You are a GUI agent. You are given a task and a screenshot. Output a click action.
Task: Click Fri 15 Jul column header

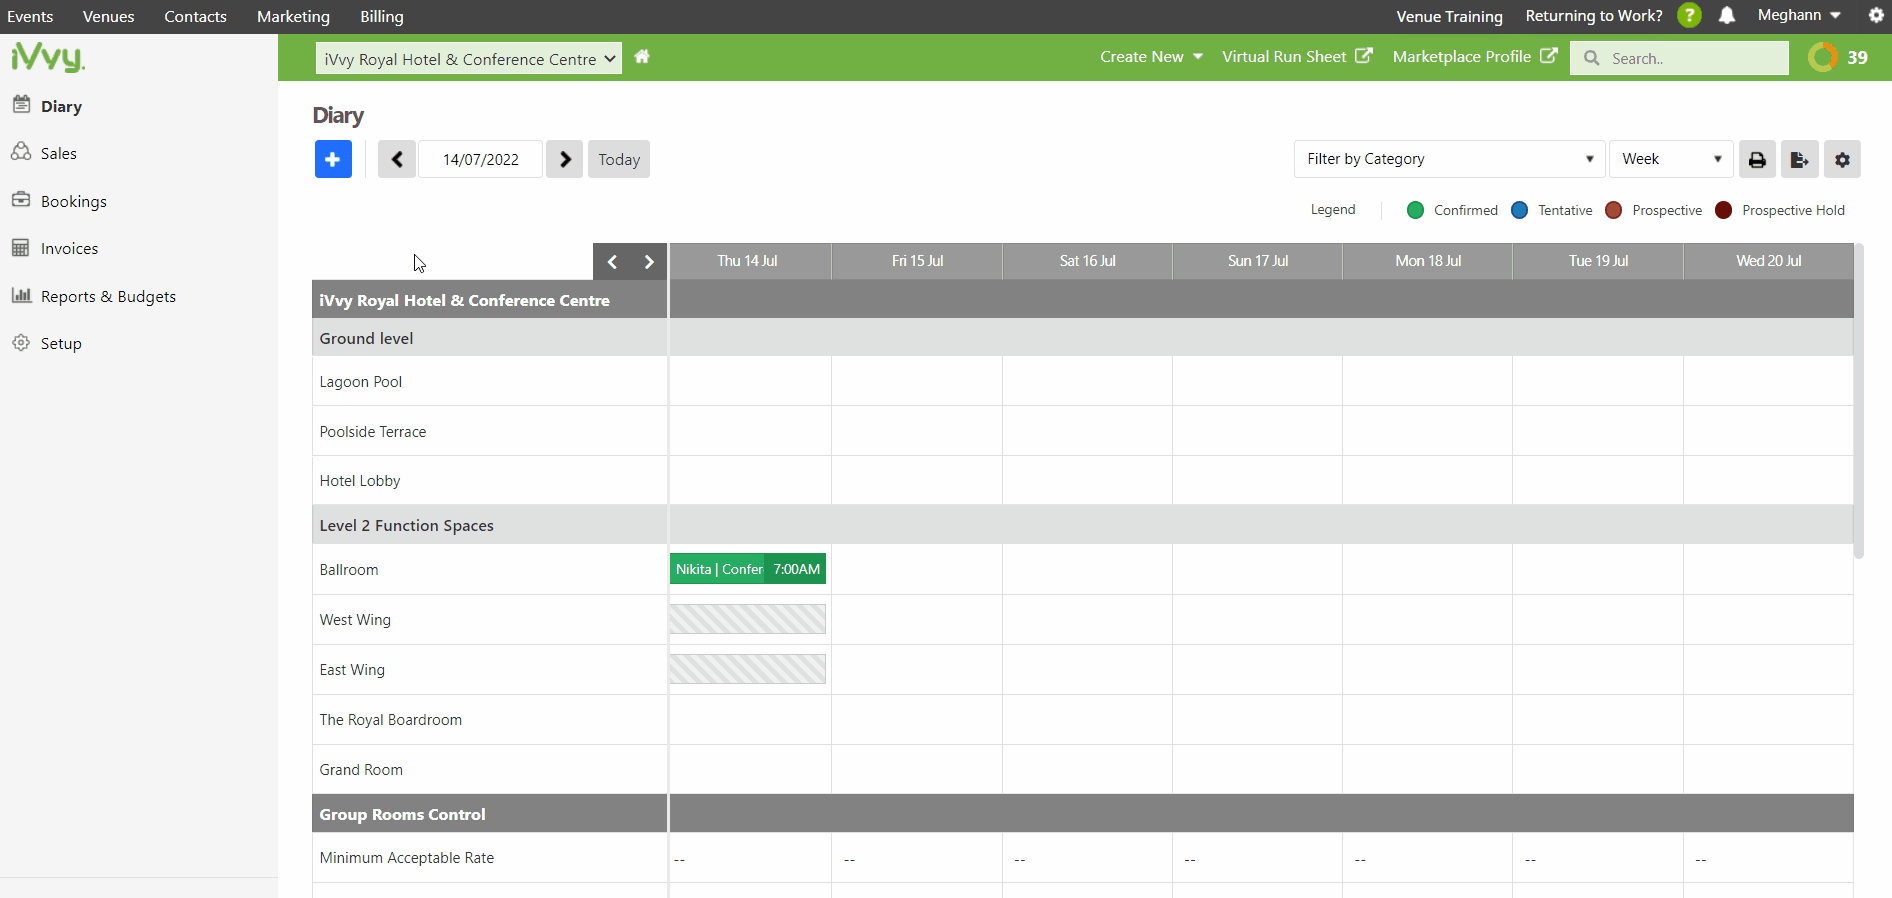click(917, 261)
